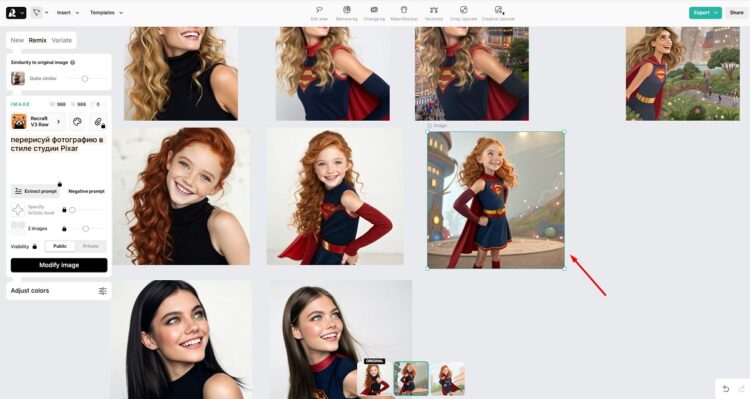Click the Adjust colors sliders icon
The width and height of the screenshot is (750, 399).
pos(102,291)
